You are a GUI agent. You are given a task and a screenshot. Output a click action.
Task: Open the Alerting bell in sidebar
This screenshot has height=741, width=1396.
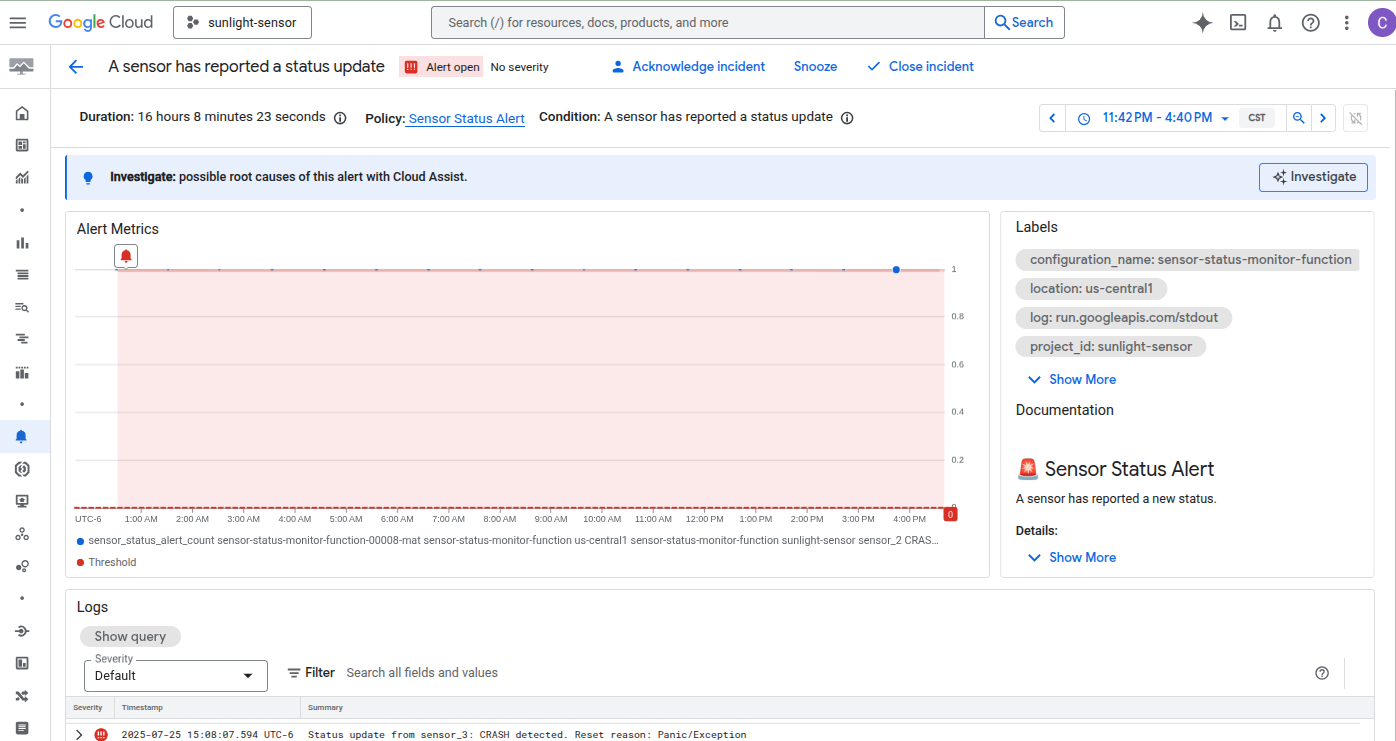(22, 436)
